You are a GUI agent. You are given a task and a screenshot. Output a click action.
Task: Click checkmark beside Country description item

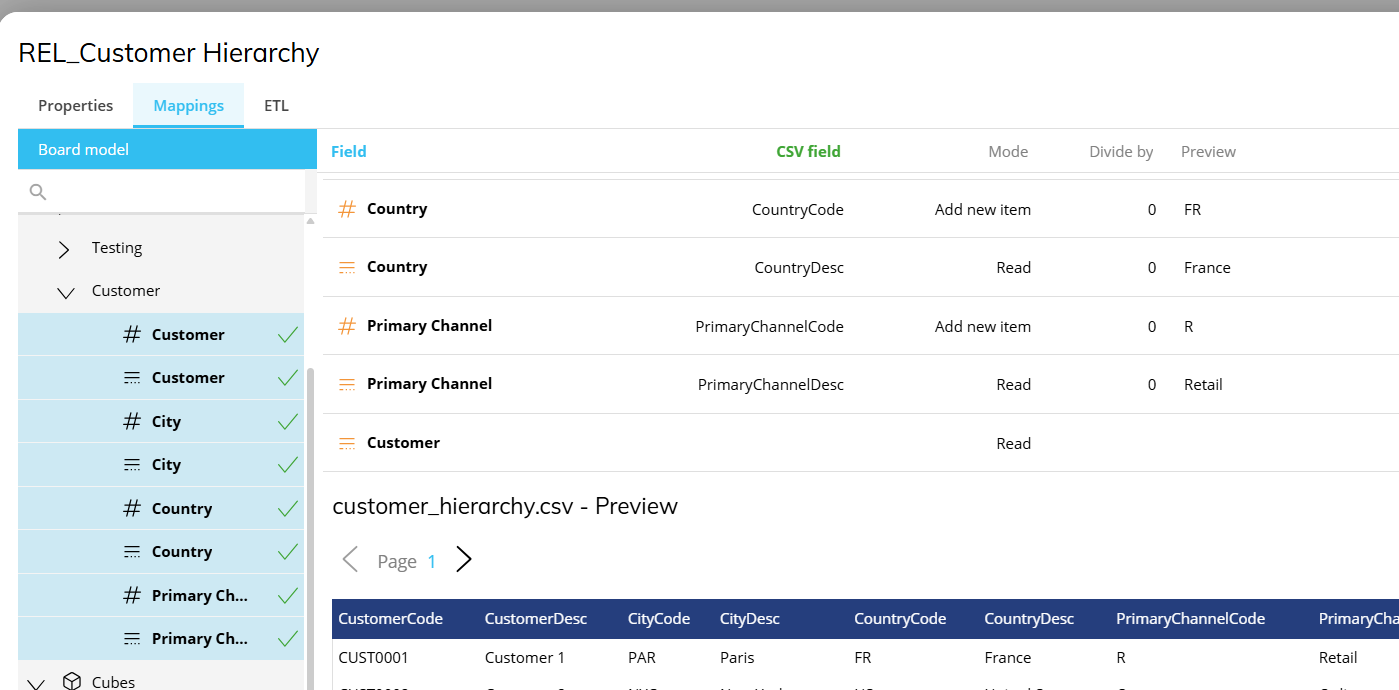coord(288,552)
